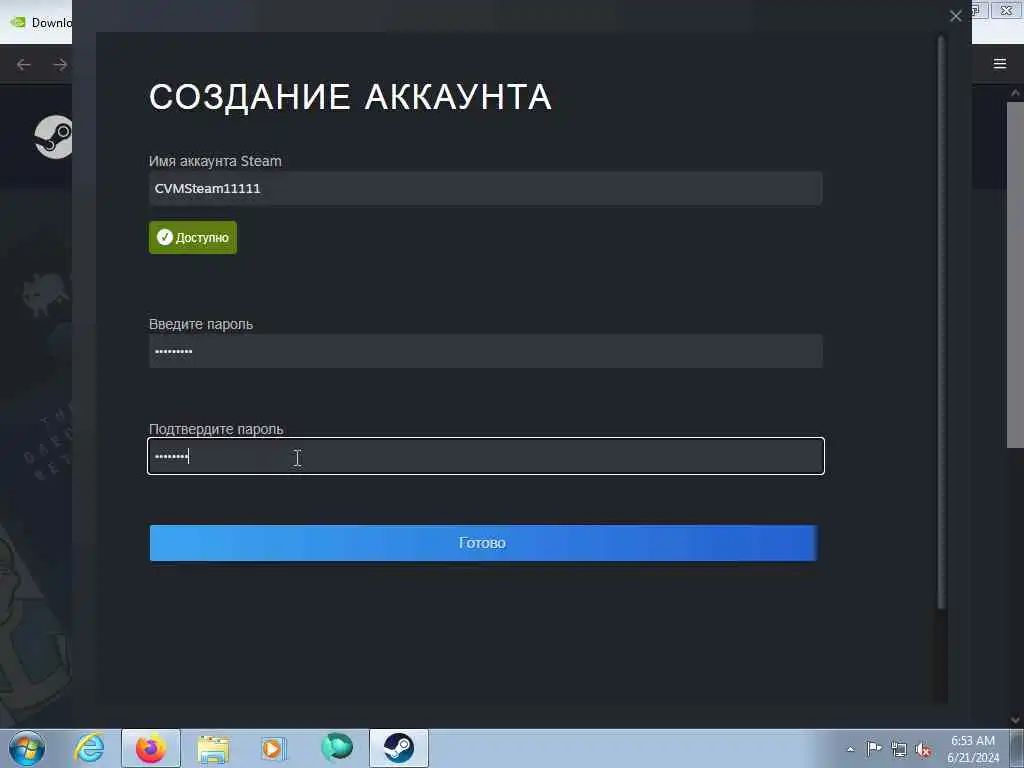Open the clock showing 6:53 AM
Viewport: 1024px width, 768px height.
[x=973, y=748]
